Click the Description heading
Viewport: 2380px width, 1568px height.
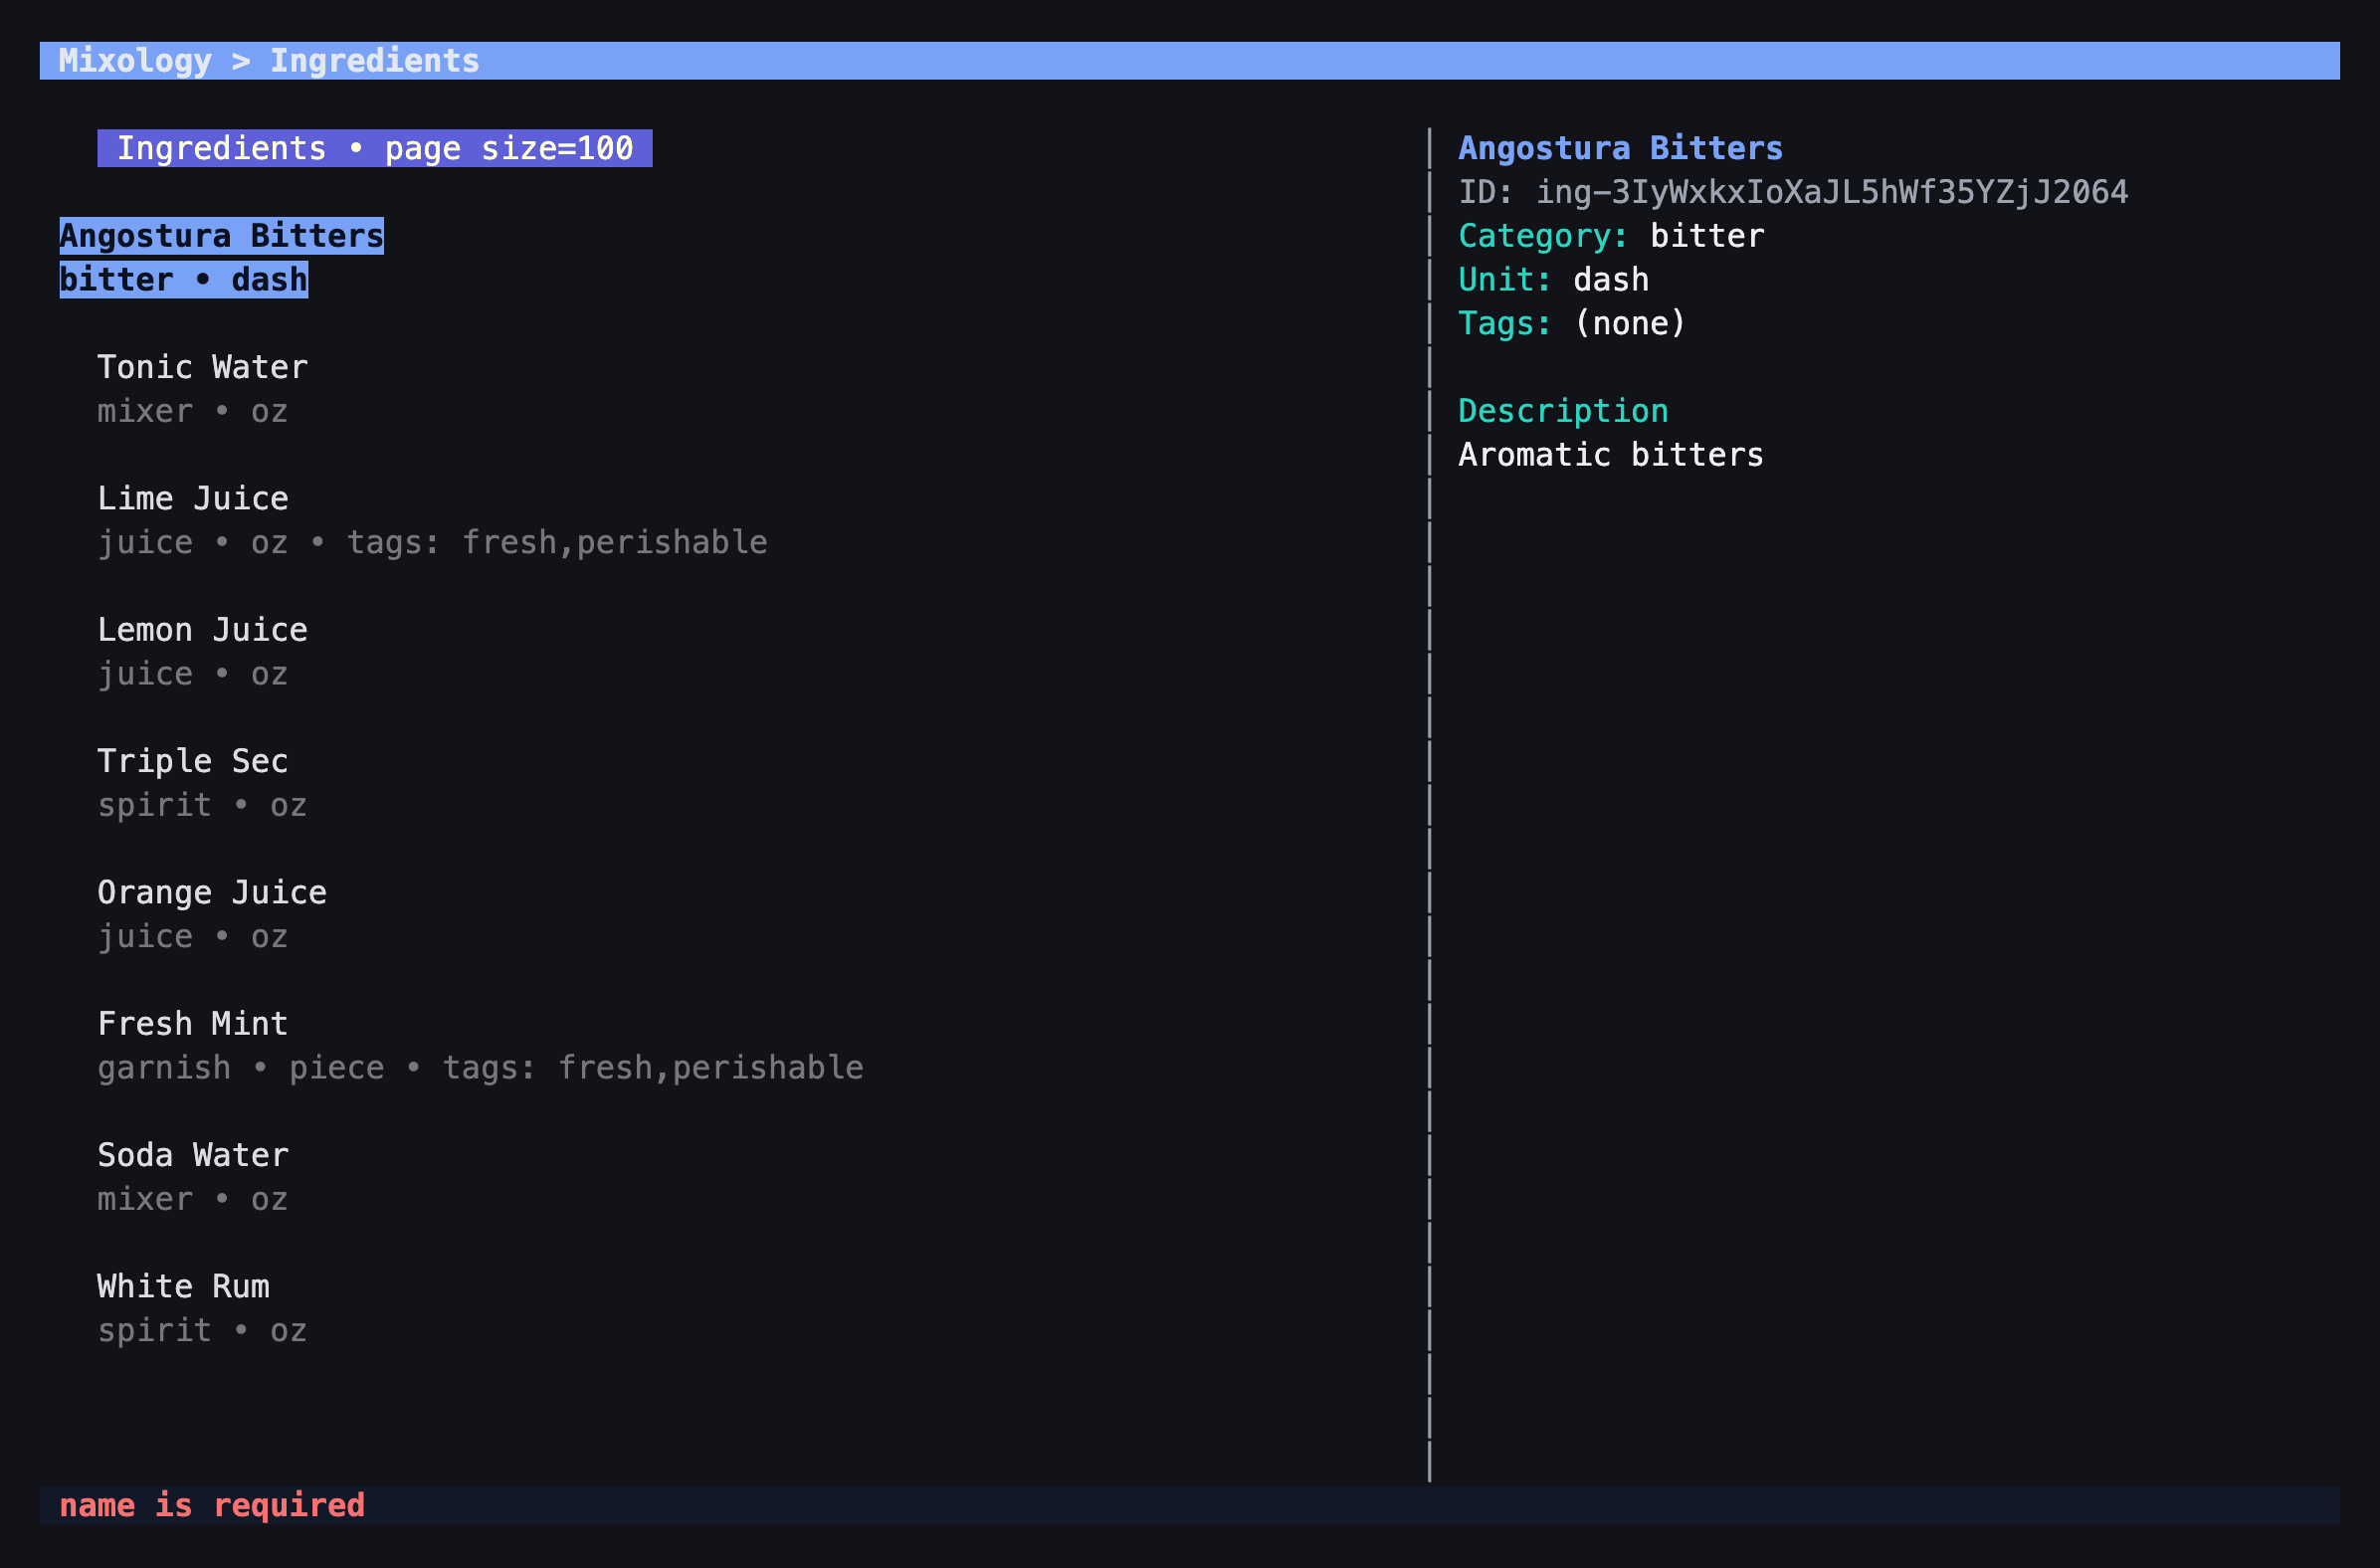click(x=1563, y=411)
